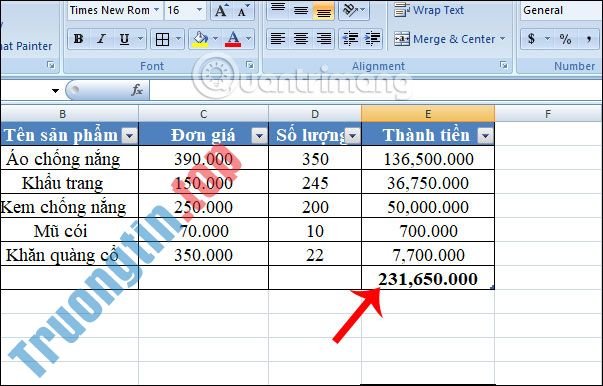This screenshot has height=386, width=603.
Task: Toggle Bold formatting
Action: (x=78, y=39)
